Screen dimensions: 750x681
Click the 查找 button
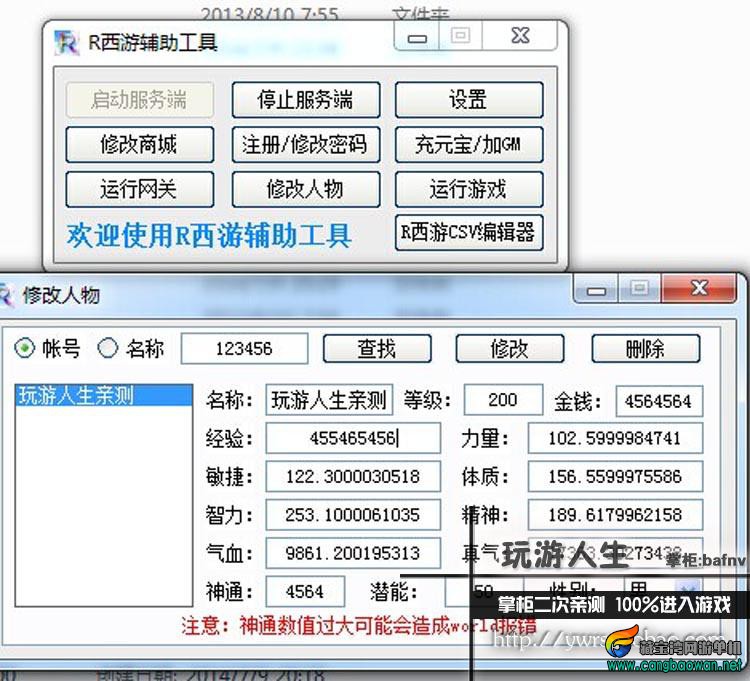click(x=377, y=349)
